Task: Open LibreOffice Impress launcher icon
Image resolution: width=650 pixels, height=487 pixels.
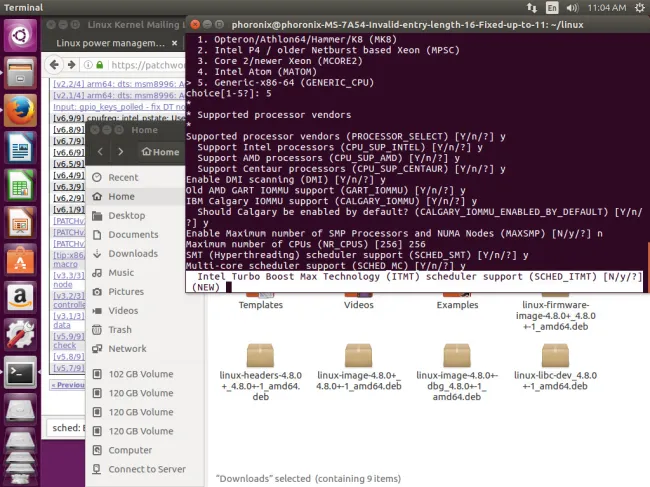Action: point(20,223)
